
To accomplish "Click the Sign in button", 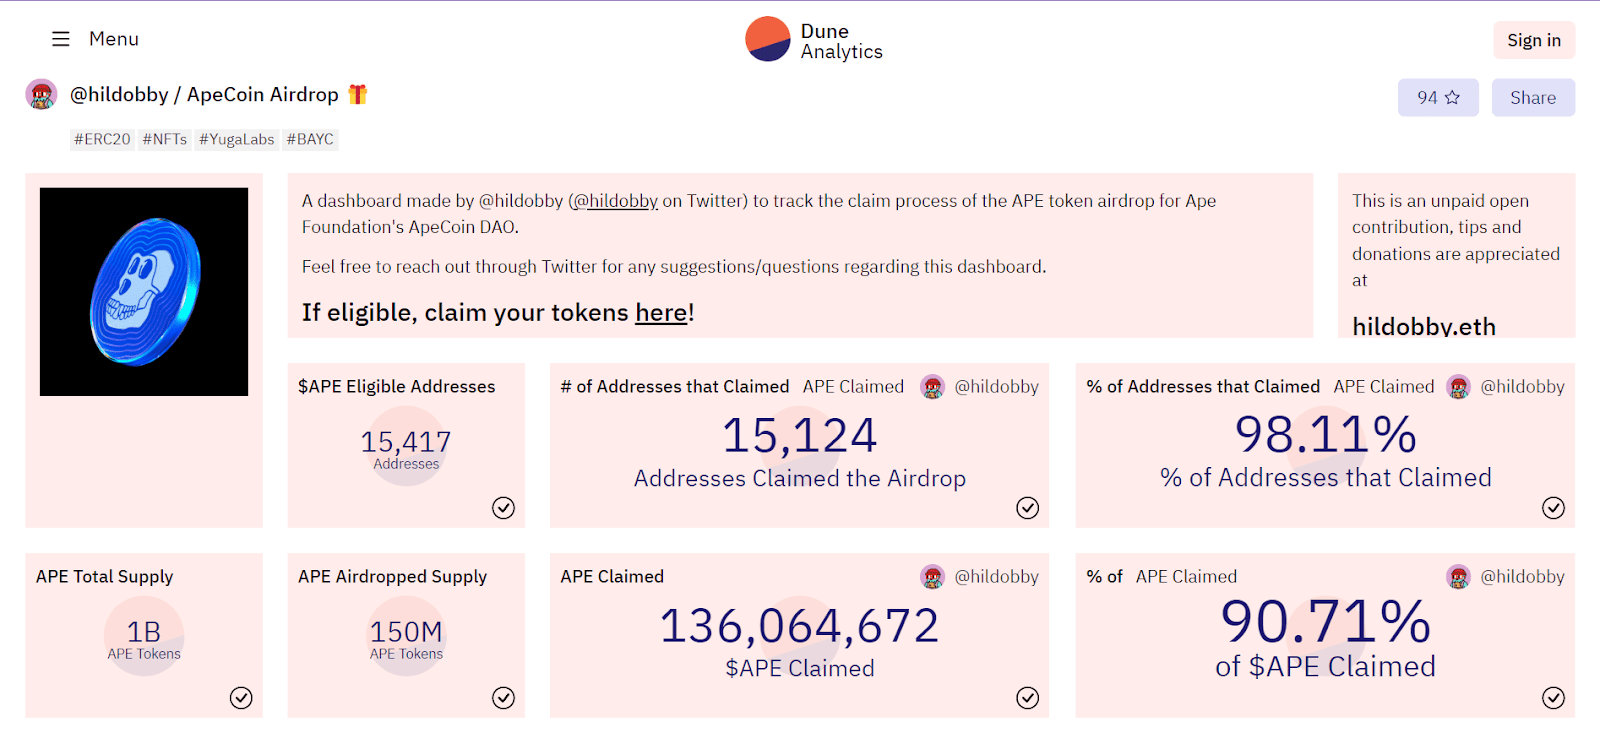I will tap(1534, 40).
